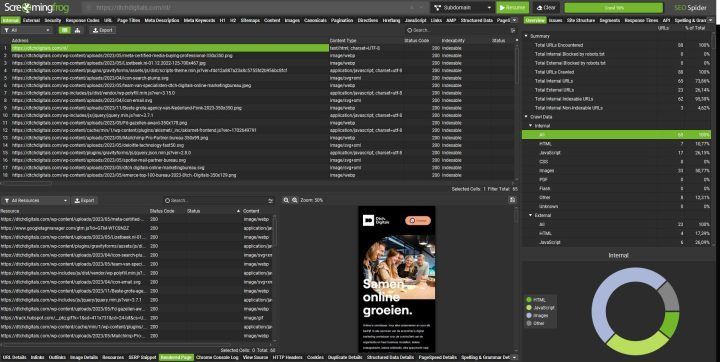Switch to the Canonicals tab
The image size is (720, 362).
[x=315, y=20]
